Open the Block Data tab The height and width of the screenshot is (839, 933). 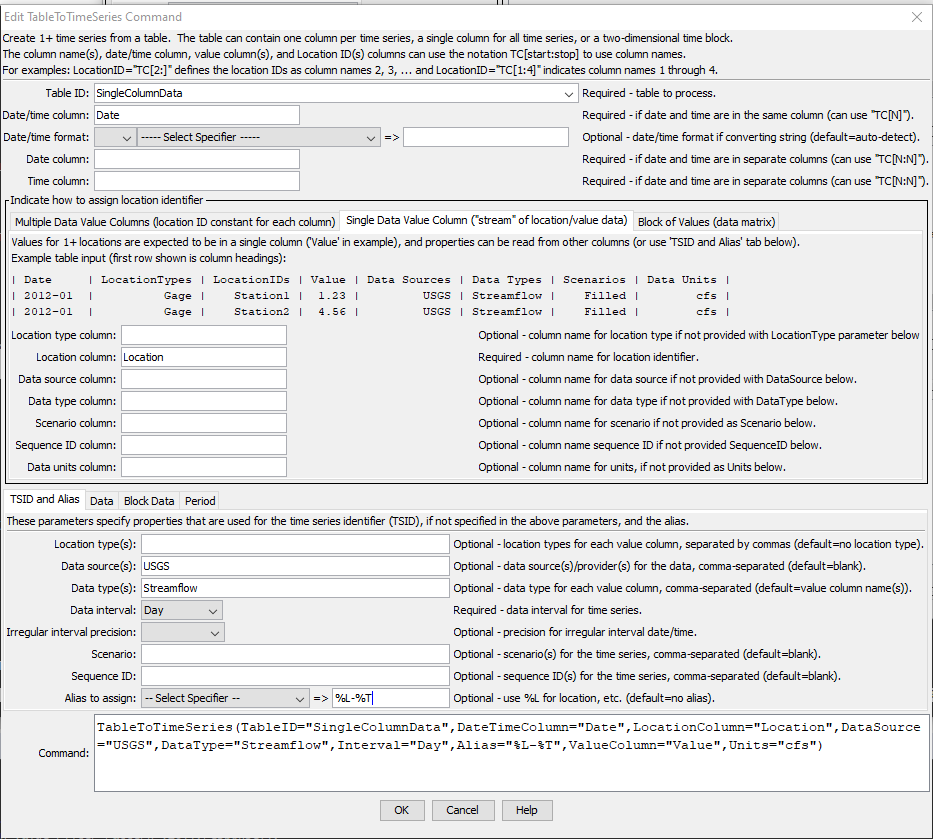[x=149, y=501]
